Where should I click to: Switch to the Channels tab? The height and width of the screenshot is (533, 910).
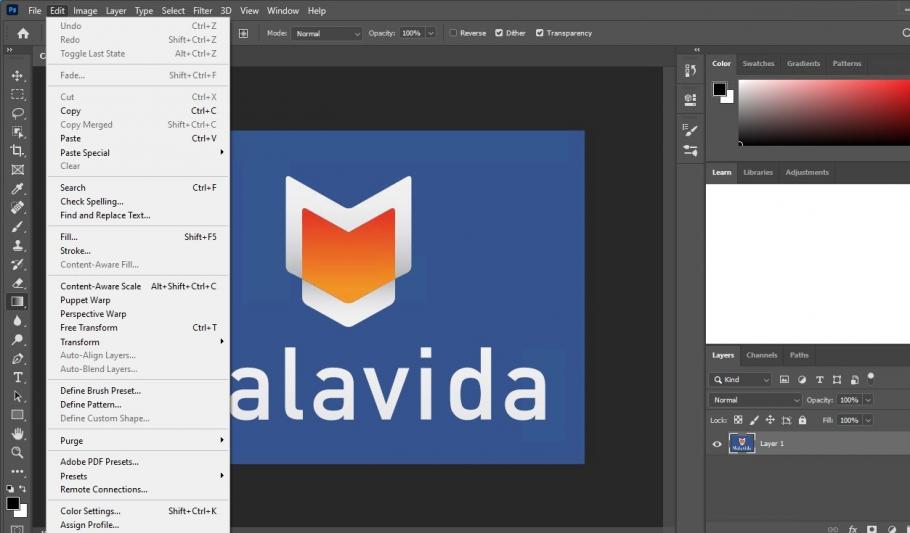pyautogui.click(x=761, y=355)
